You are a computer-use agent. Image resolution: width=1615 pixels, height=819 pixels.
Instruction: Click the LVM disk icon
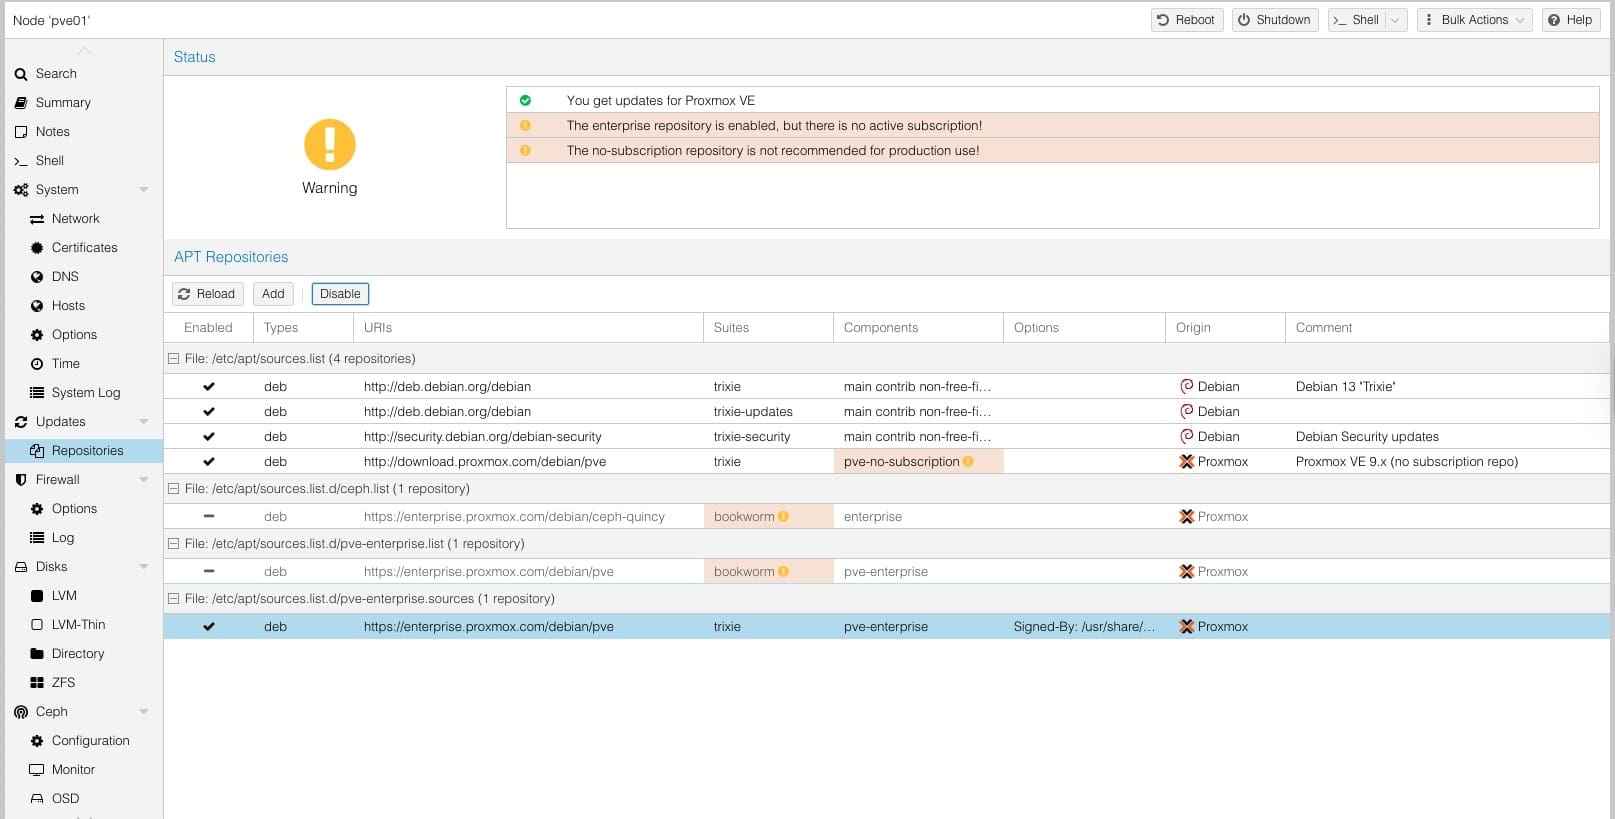pos(37,596)
